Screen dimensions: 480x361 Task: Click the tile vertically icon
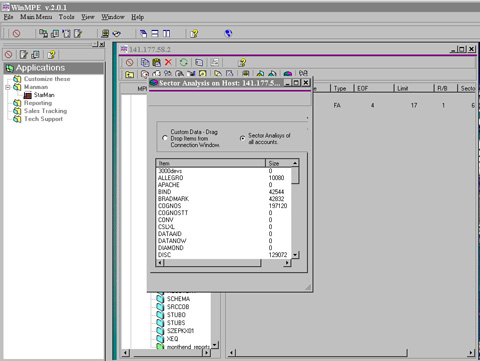coord(167,33)
